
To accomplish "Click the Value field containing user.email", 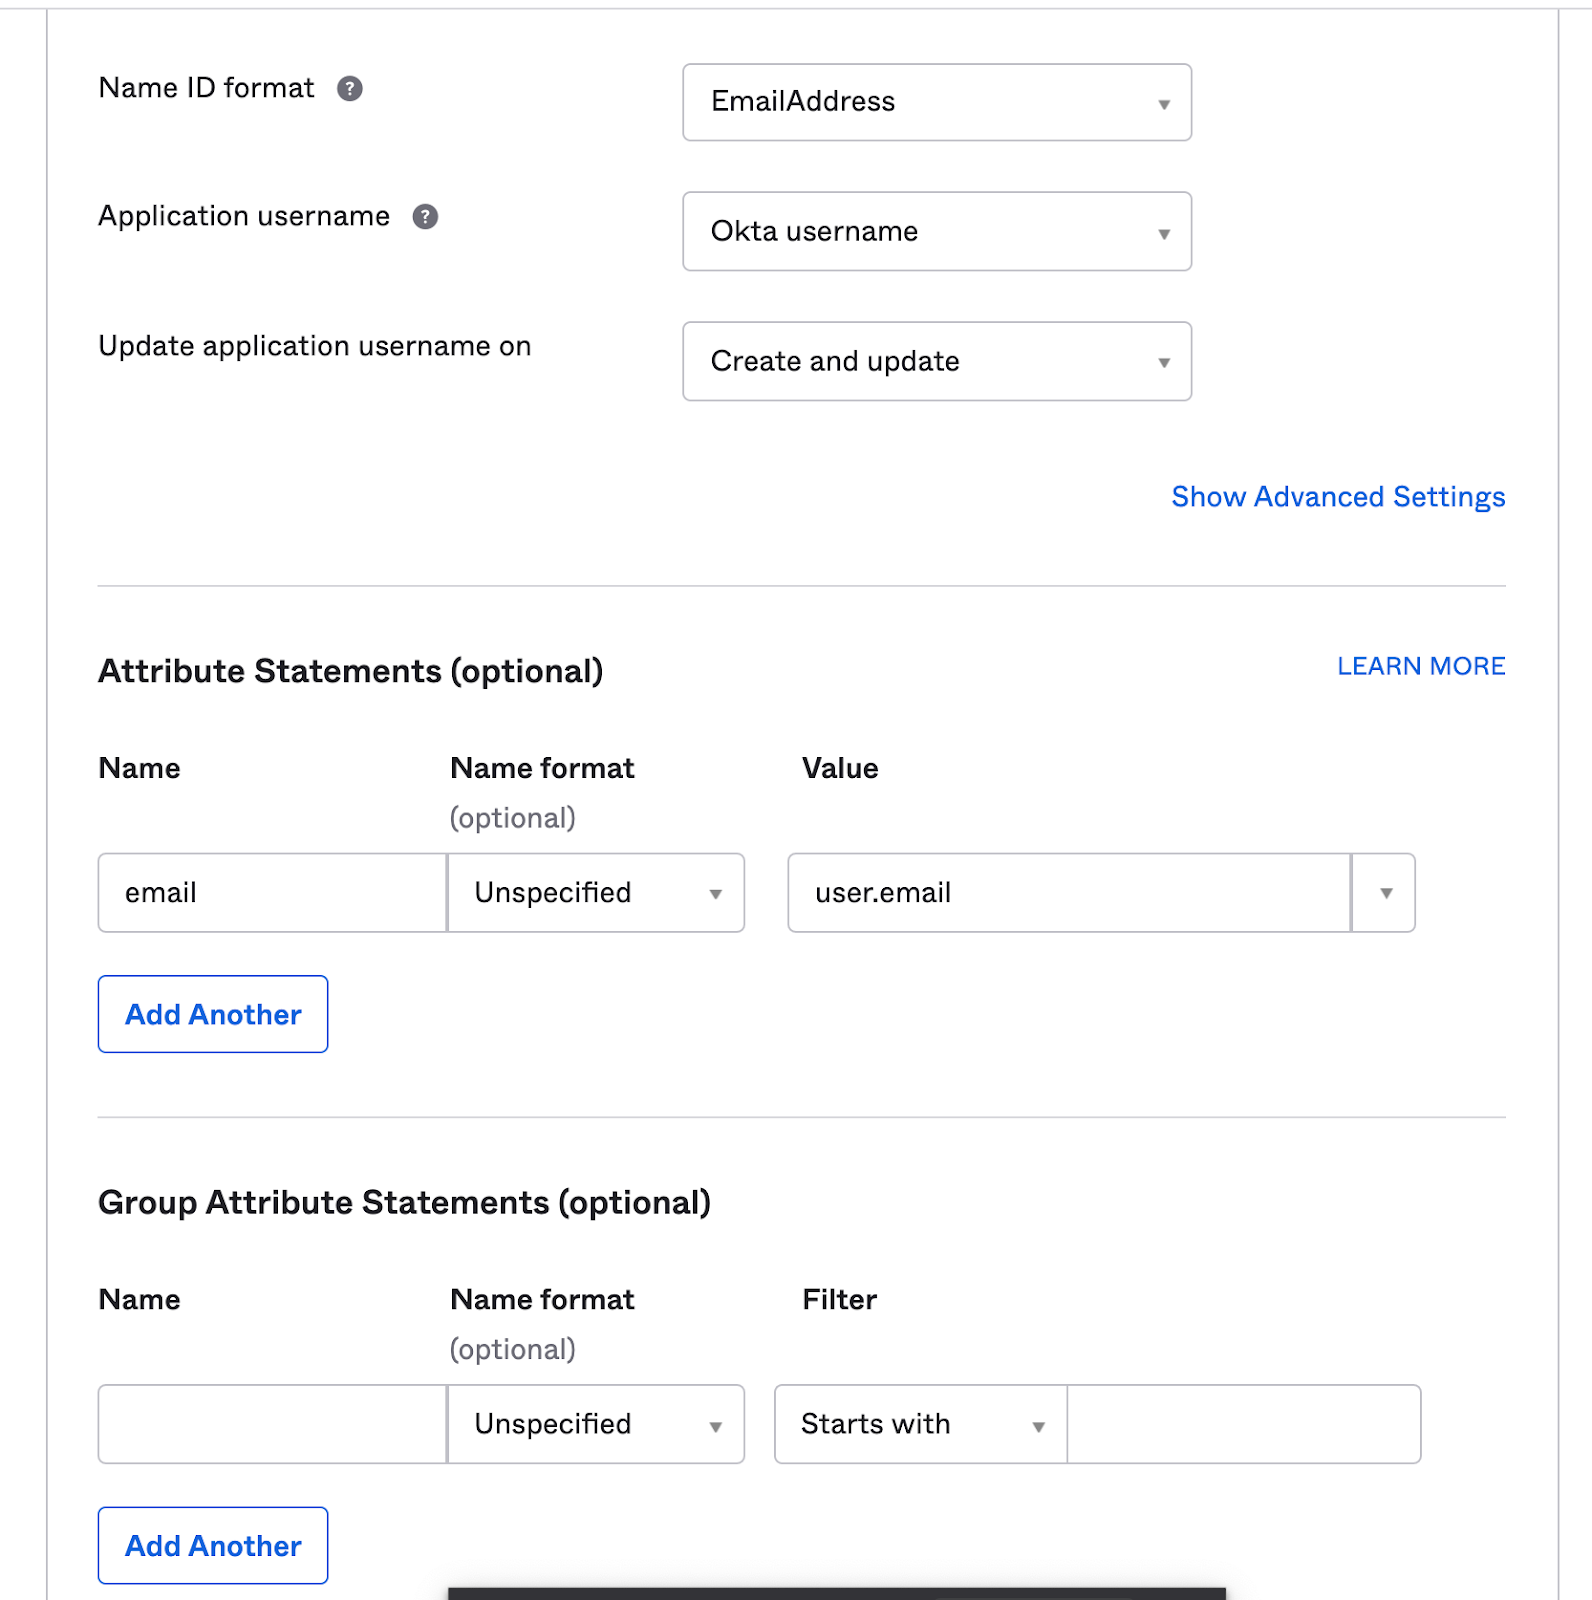I will tap(1068, 893).
